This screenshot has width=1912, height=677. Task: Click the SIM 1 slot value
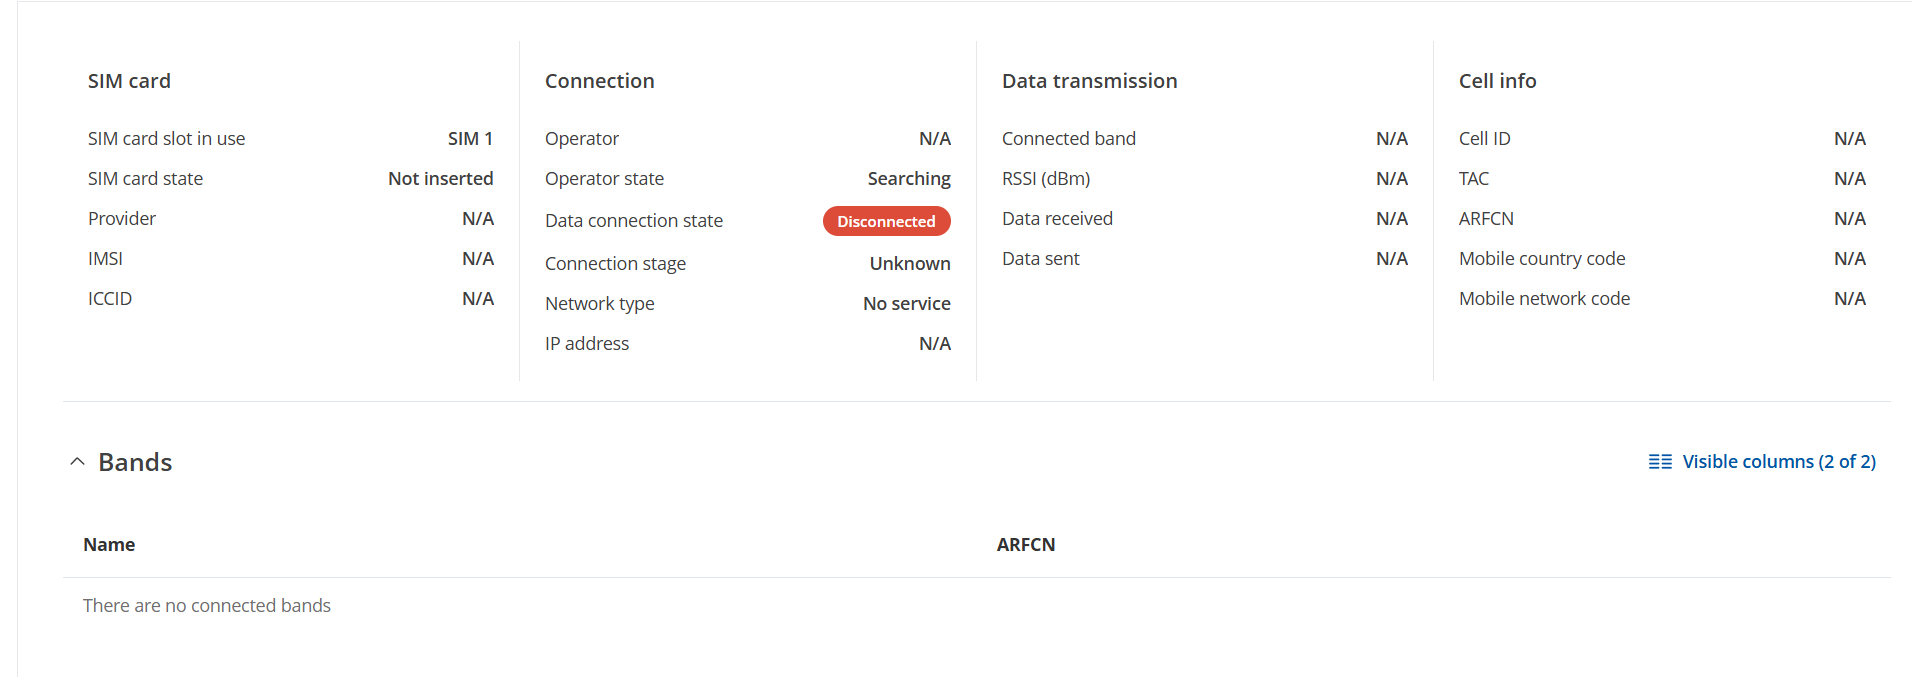[470, 139]
